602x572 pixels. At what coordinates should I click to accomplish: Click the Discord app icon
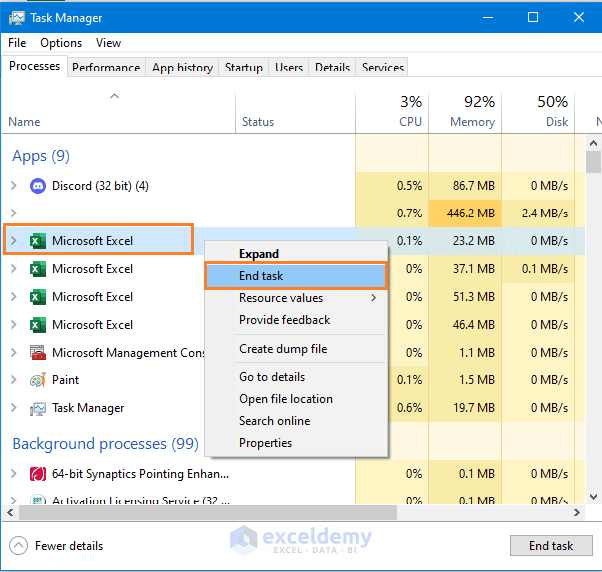pyautogui.click(x=38, y=186)
